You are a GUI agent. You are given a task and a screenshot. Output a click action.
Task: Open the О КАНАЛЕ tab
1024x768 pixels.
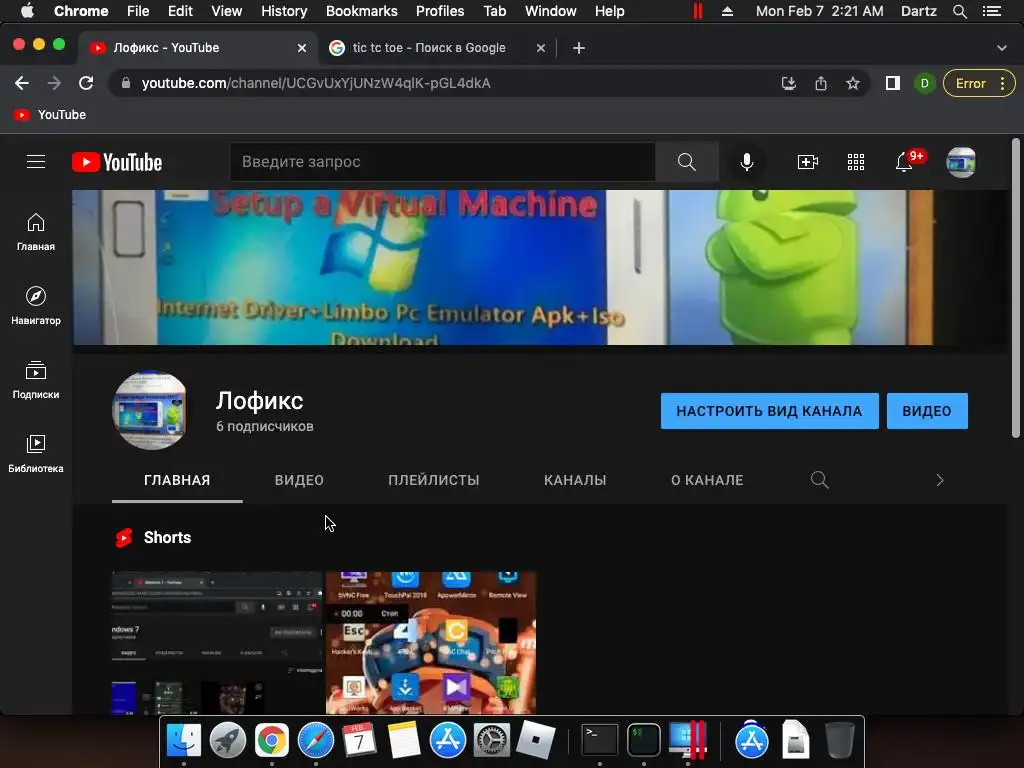(x=707, y=480)
